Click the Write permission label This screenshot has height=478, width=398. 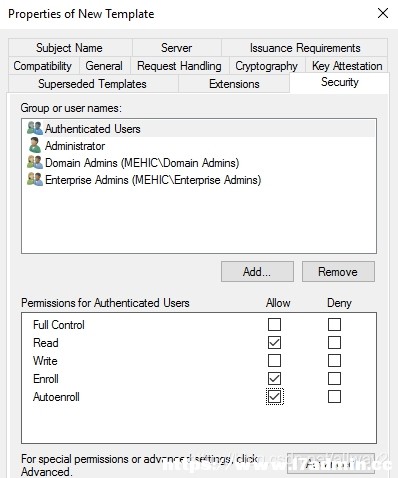point(45,361)
